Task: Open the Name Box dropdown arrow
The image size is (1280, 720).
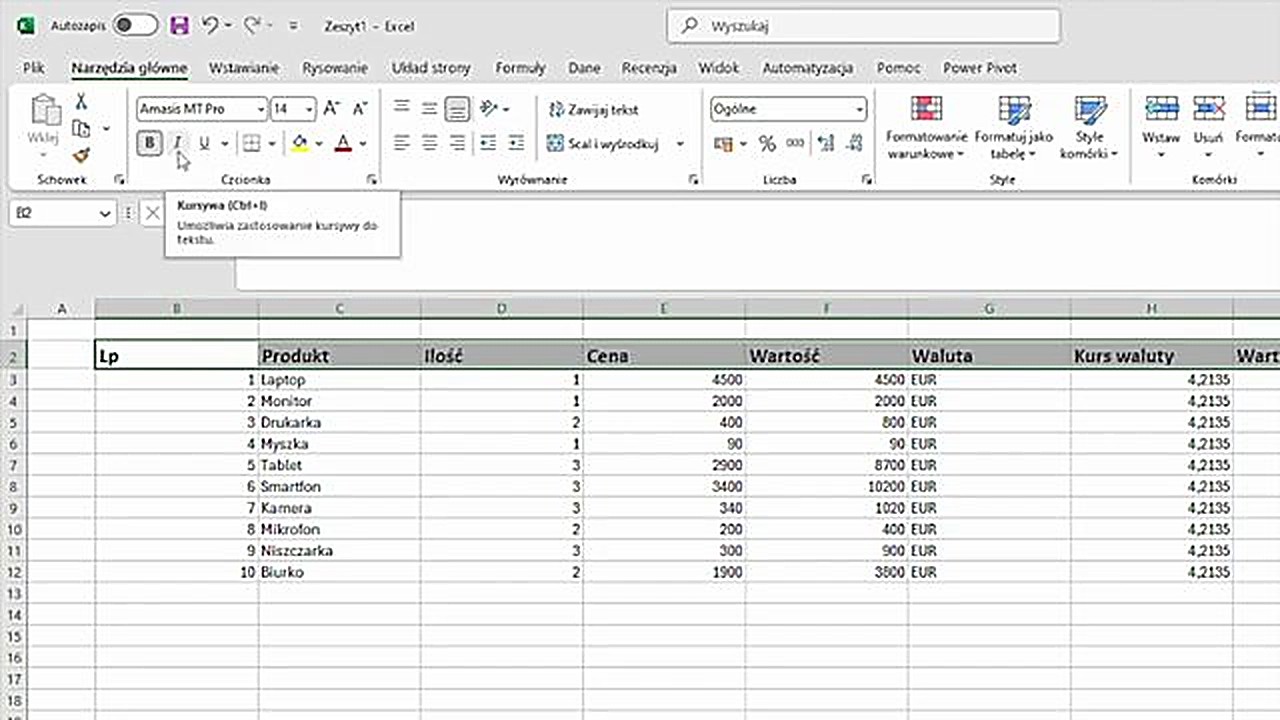Action: (106, 213)
